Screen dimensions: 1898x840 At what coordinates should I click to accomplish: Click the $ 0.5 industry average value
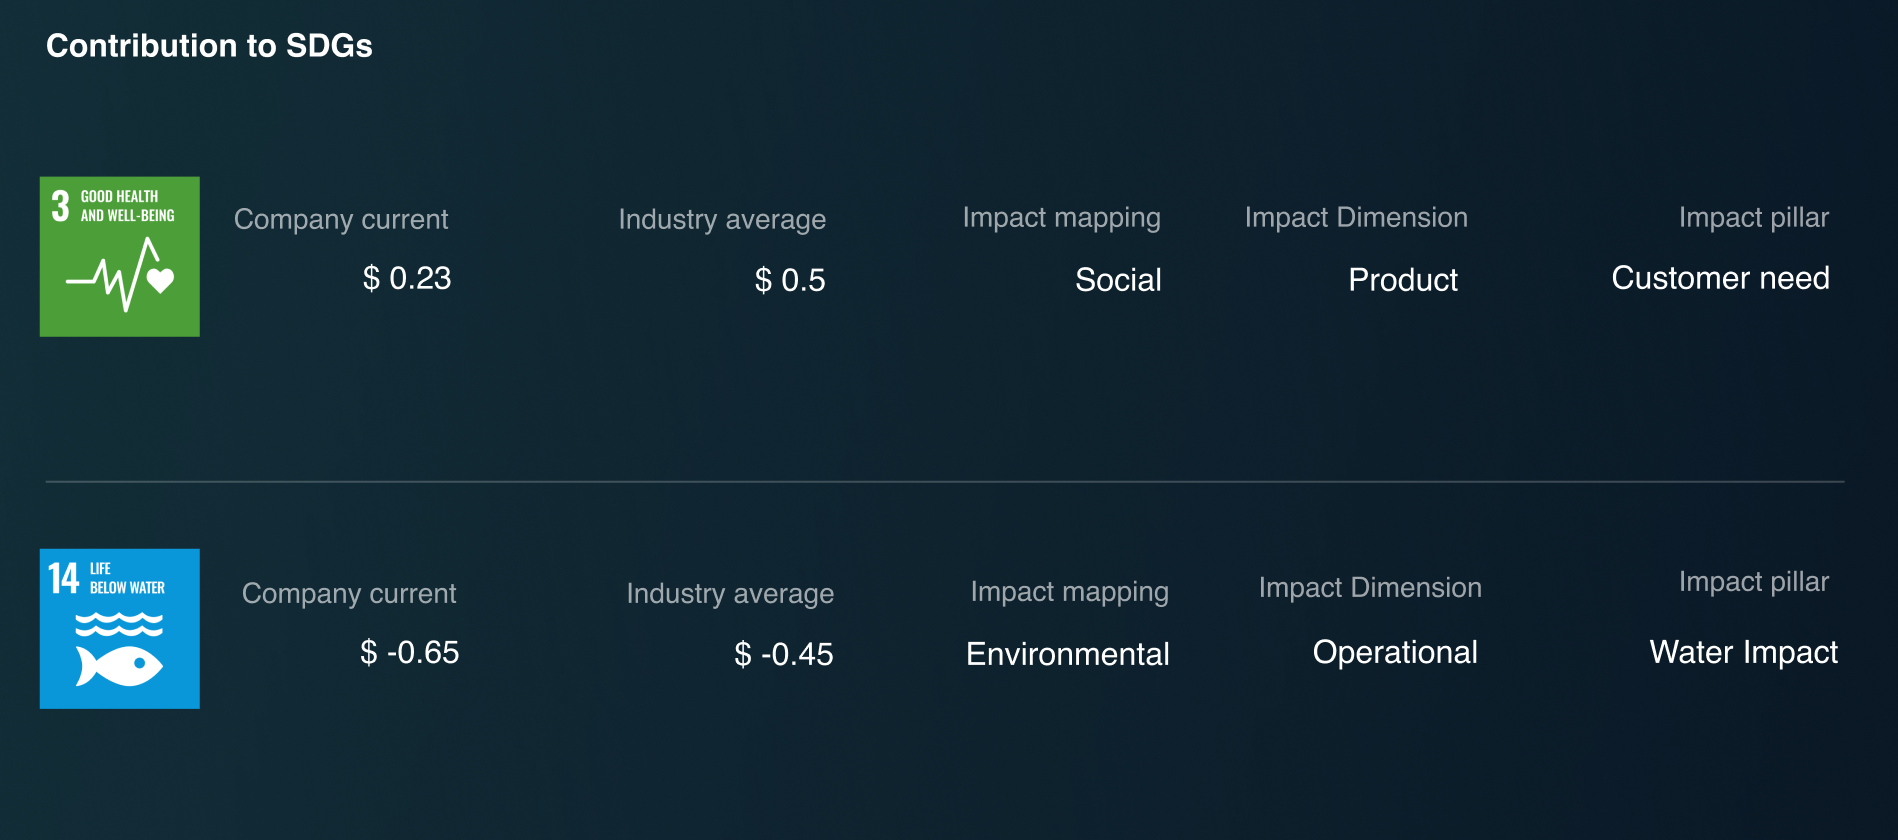pos(790,280)
